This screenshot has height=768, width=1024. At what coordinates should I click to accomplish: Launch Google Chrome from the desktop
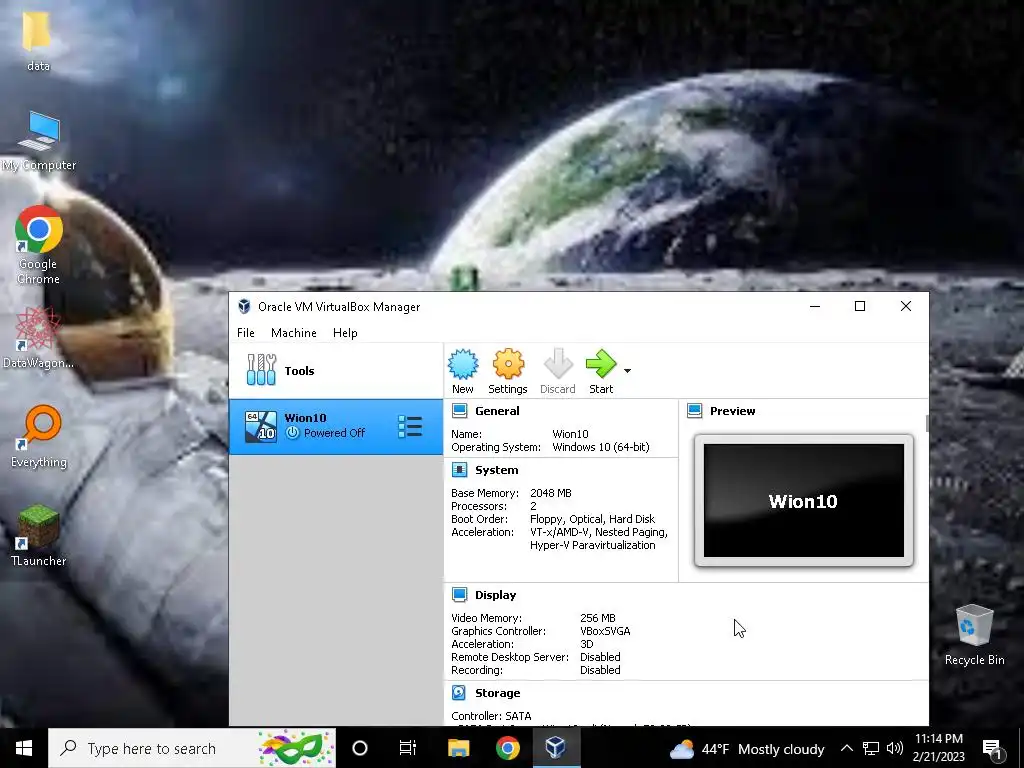point(39,246)
